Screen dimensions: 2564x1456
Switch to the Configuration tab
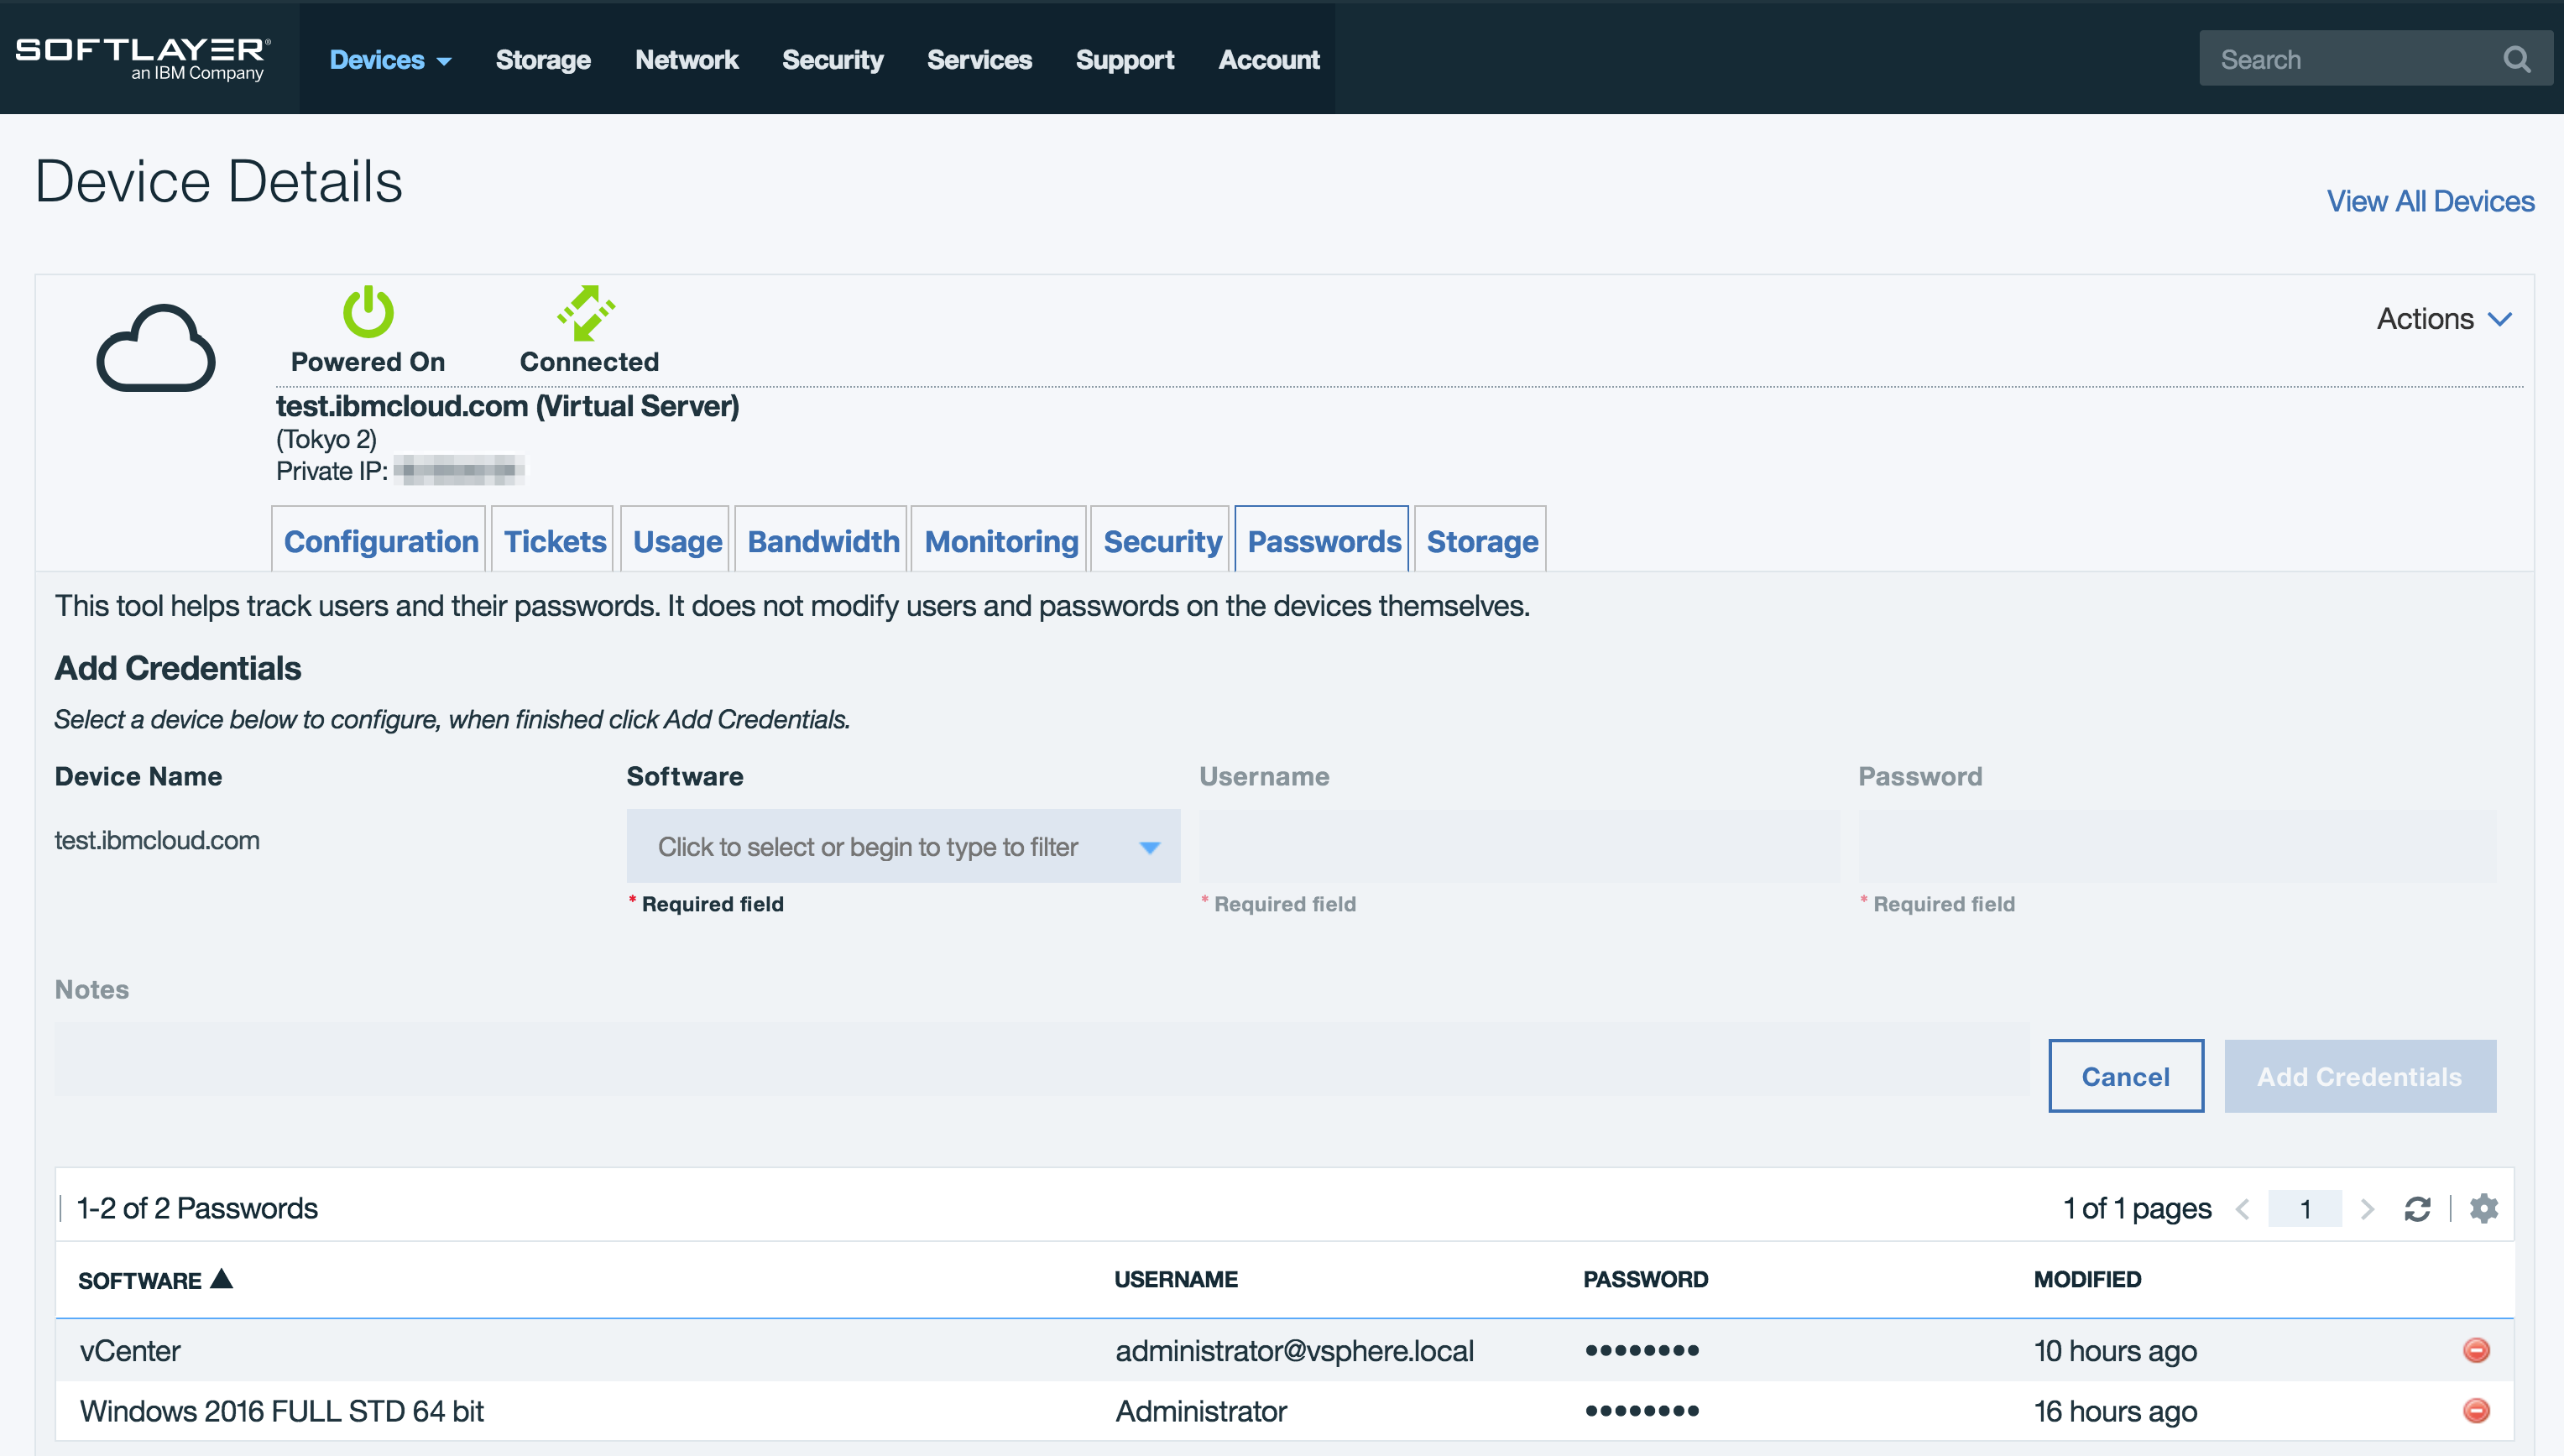point(380,541)
